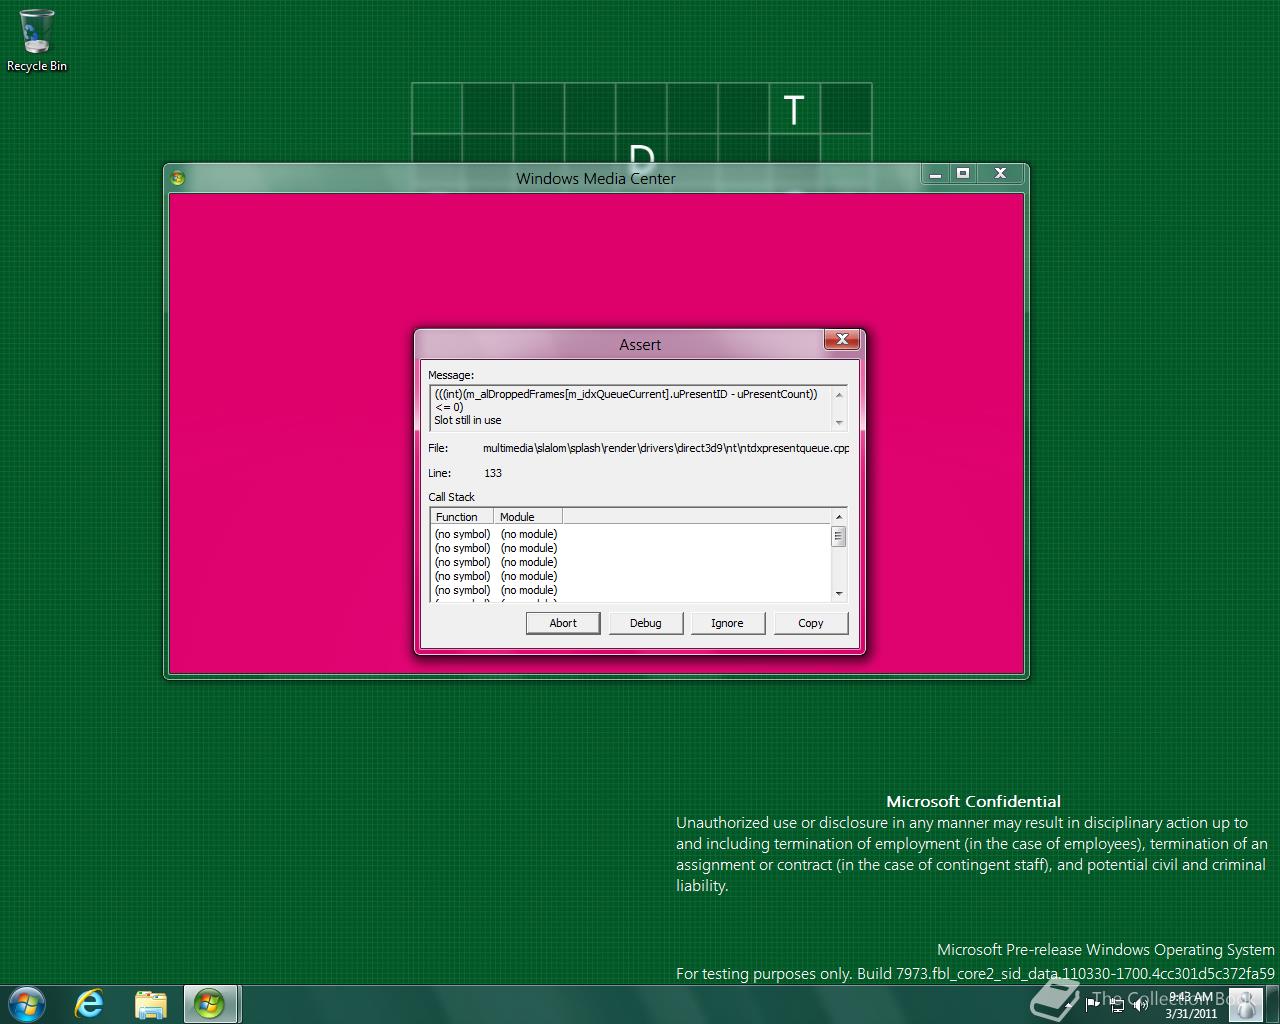
Task: Click the Show desktop strip at the taskbar end
Action: tap(1272, 1004)
